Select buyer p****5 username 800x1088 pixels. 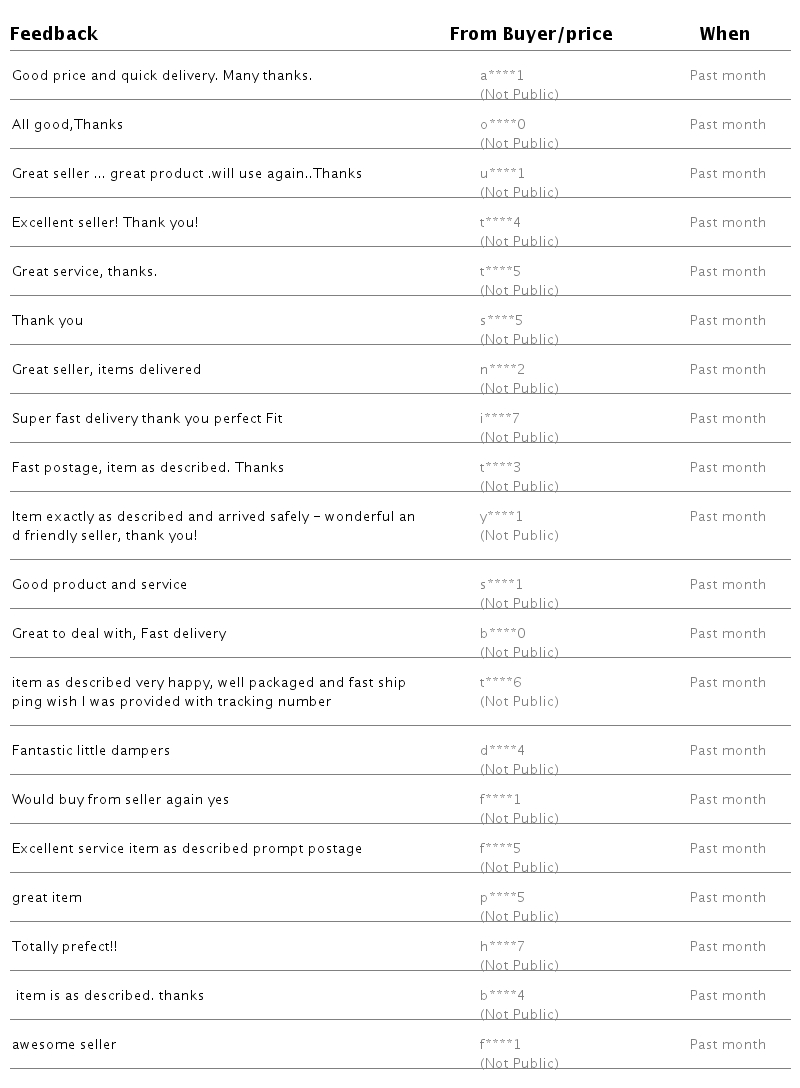click(x=502, y=898)
